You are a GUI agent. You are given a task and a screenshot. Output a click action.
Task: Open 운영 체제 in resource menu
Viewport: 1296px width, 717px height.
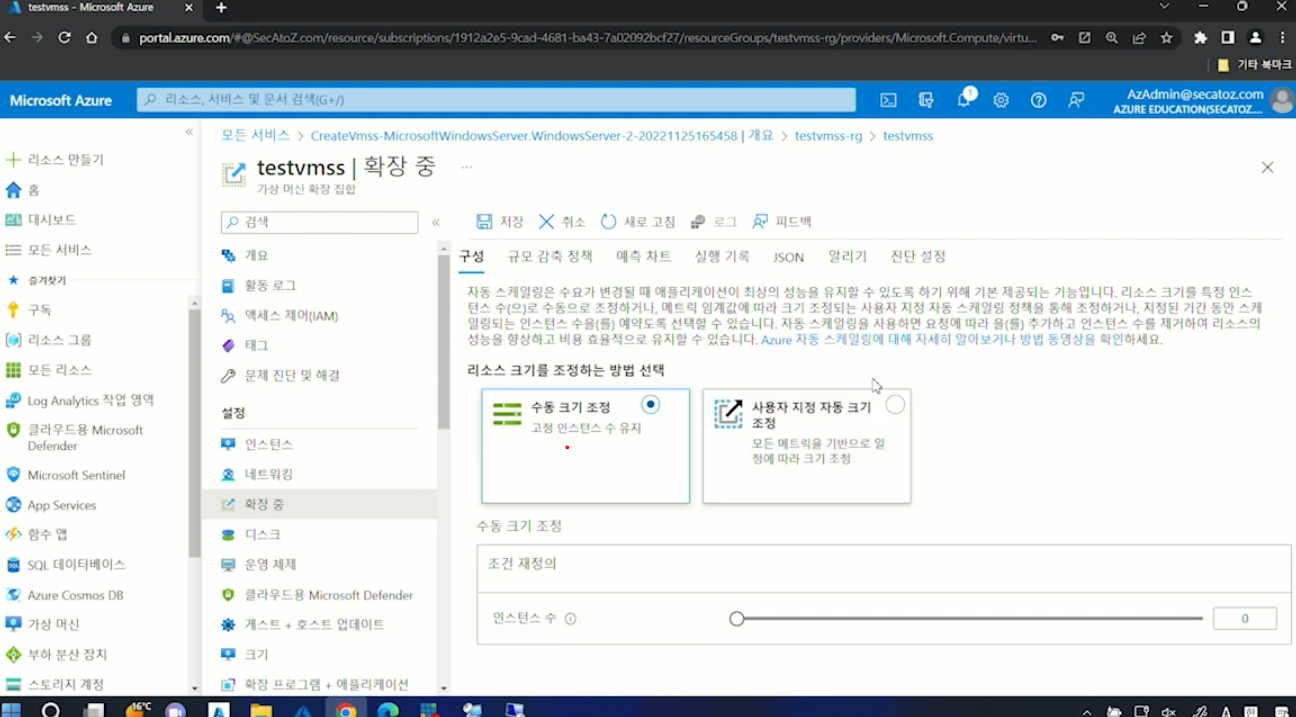[x=270, y=565]
